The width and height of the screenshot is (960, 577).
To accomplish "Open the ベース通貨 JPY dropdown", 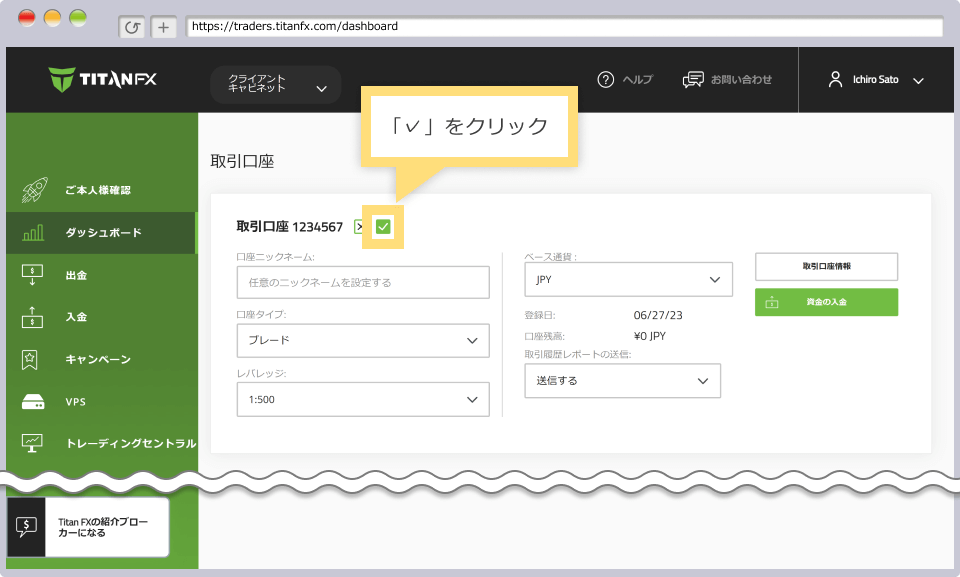I will [629, 279].
